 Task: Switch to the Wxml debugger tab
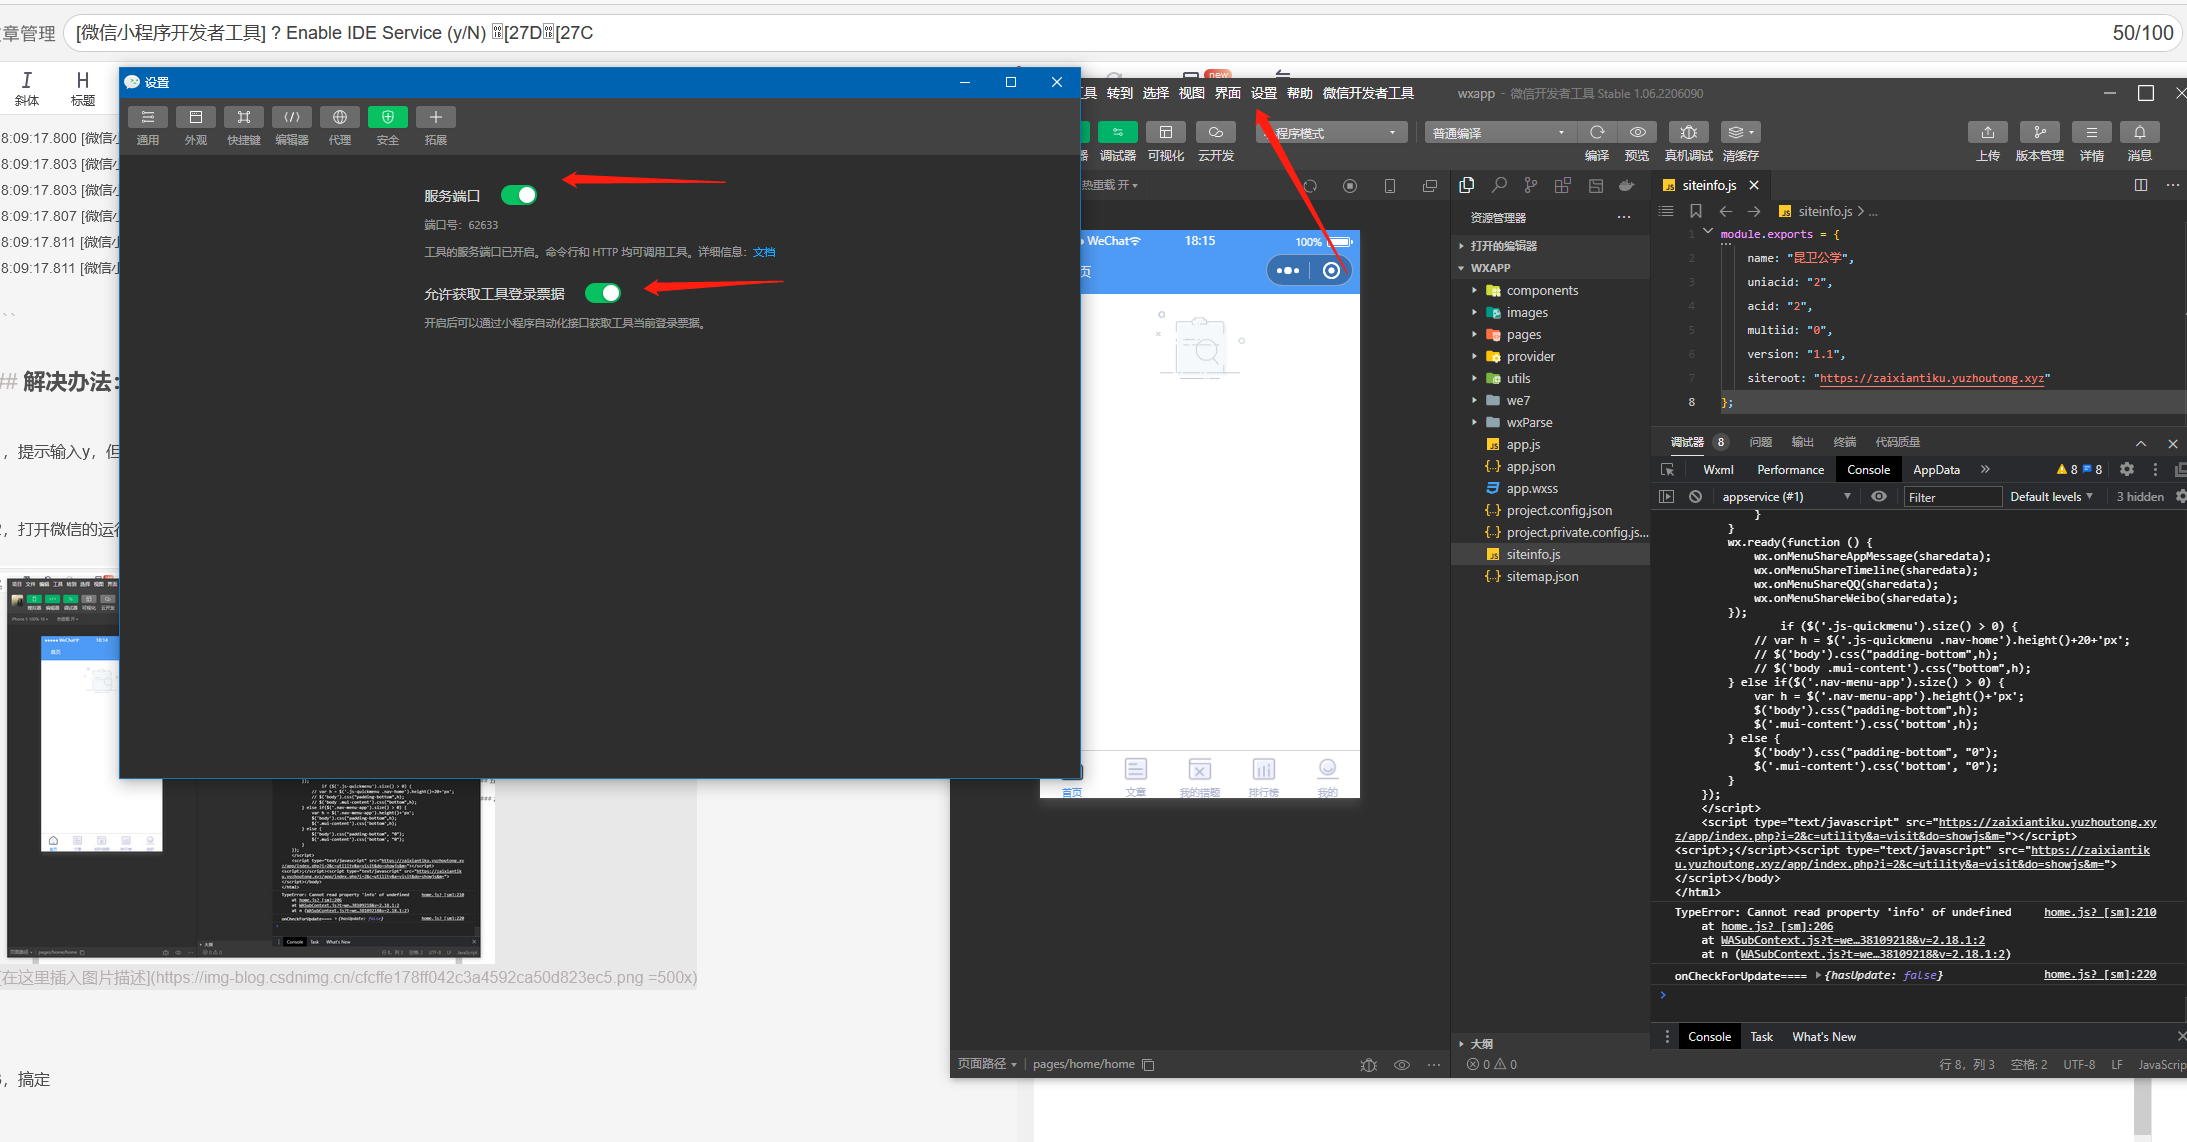coord(1718,469)
